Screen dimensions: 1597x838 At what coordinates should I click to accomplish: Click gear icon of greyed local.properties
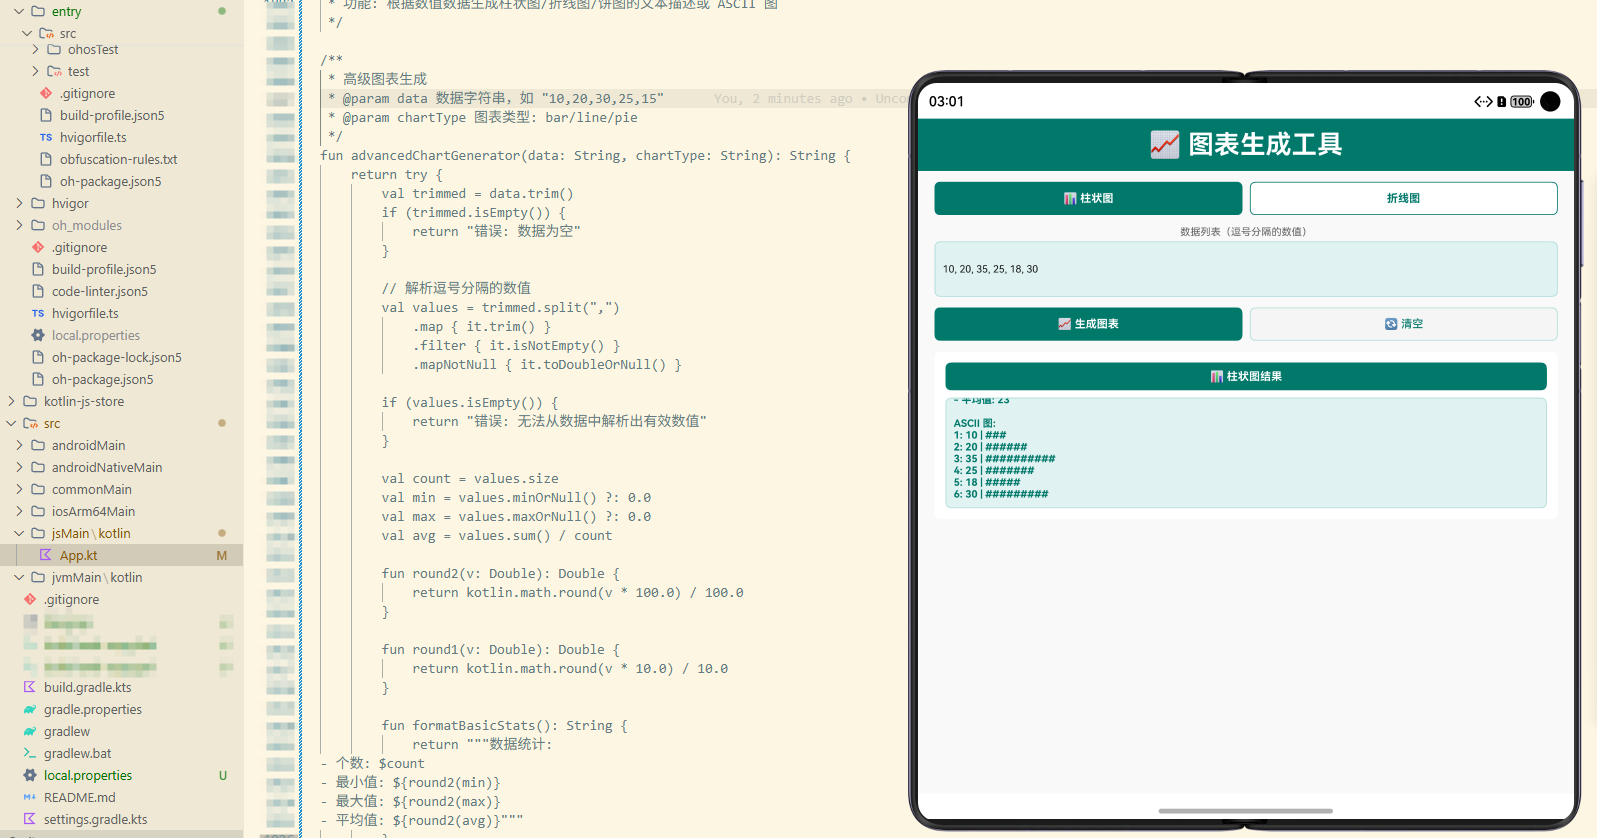tap(38, 335)
